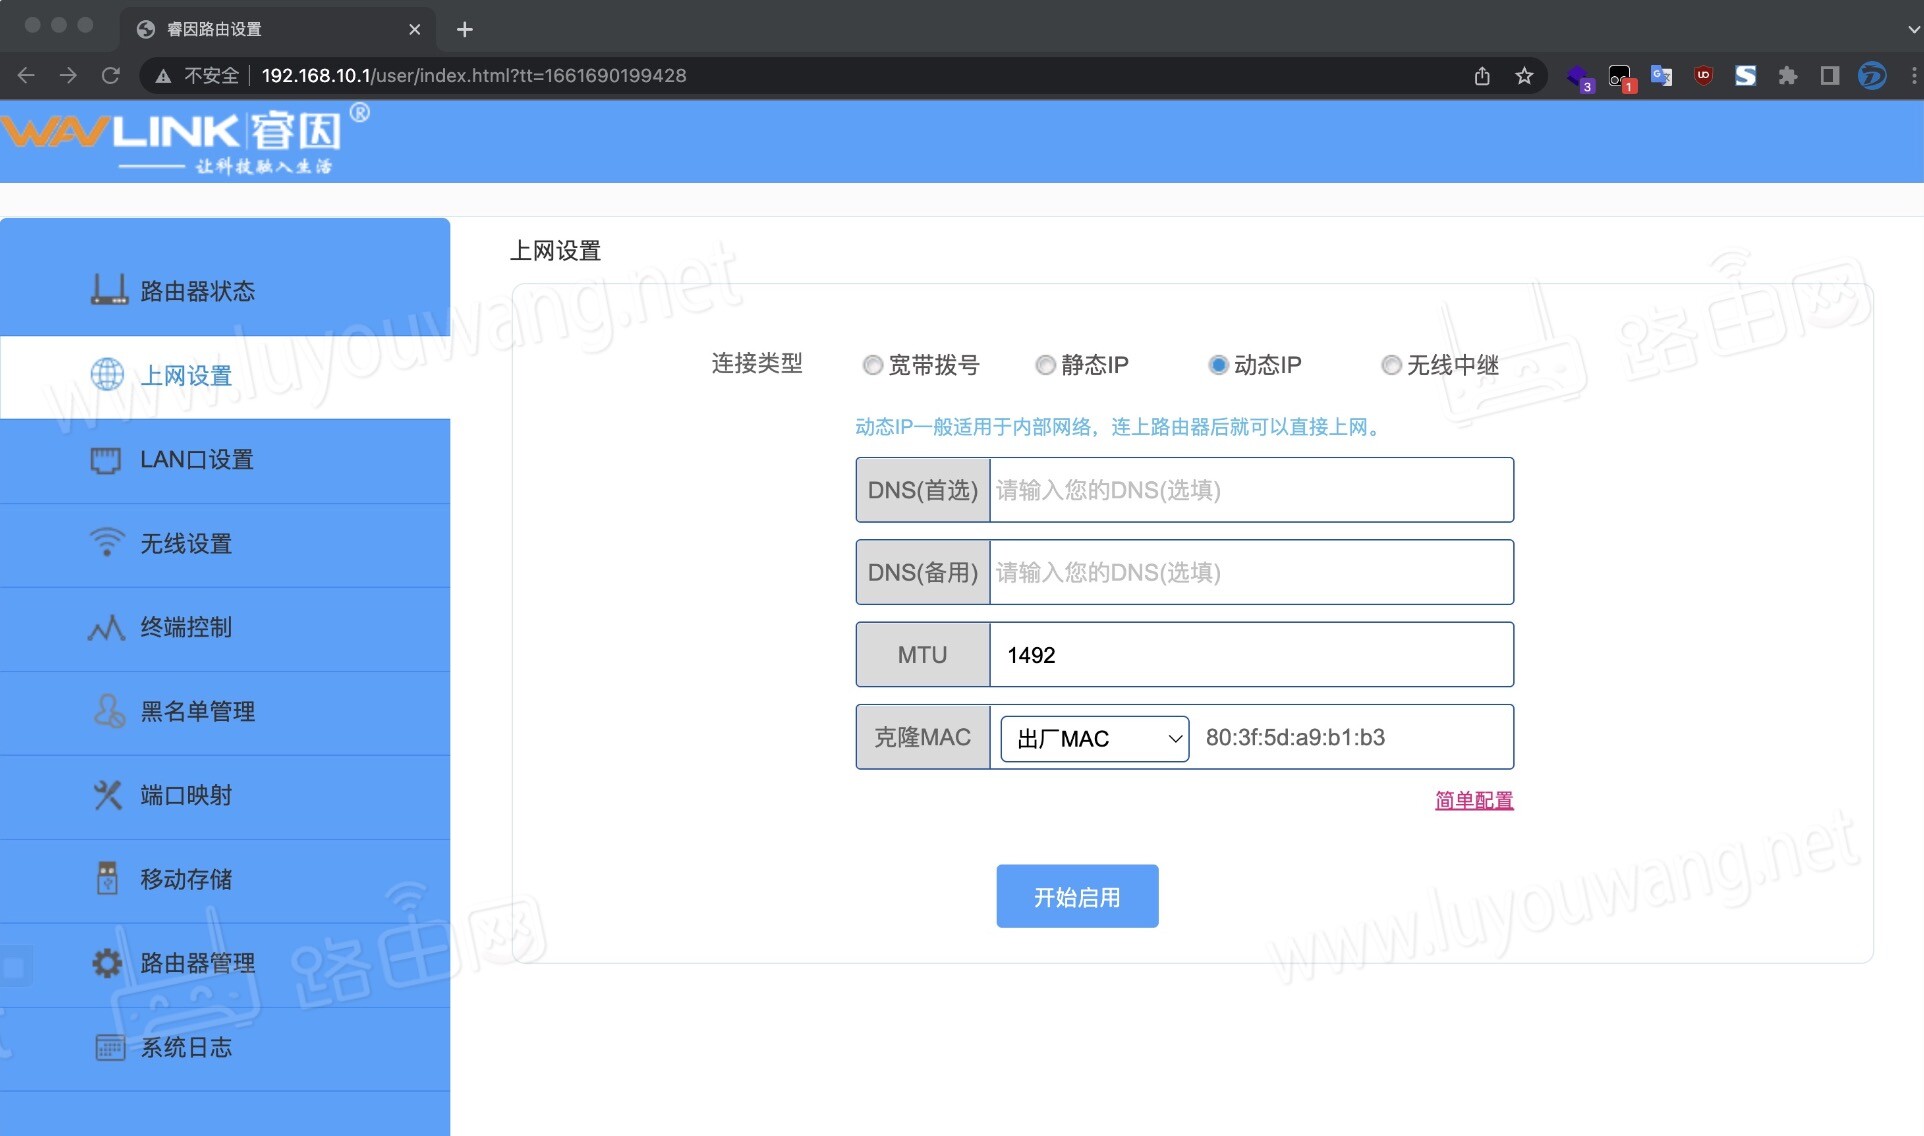Open 系统日志 with the log icon

107,1046
